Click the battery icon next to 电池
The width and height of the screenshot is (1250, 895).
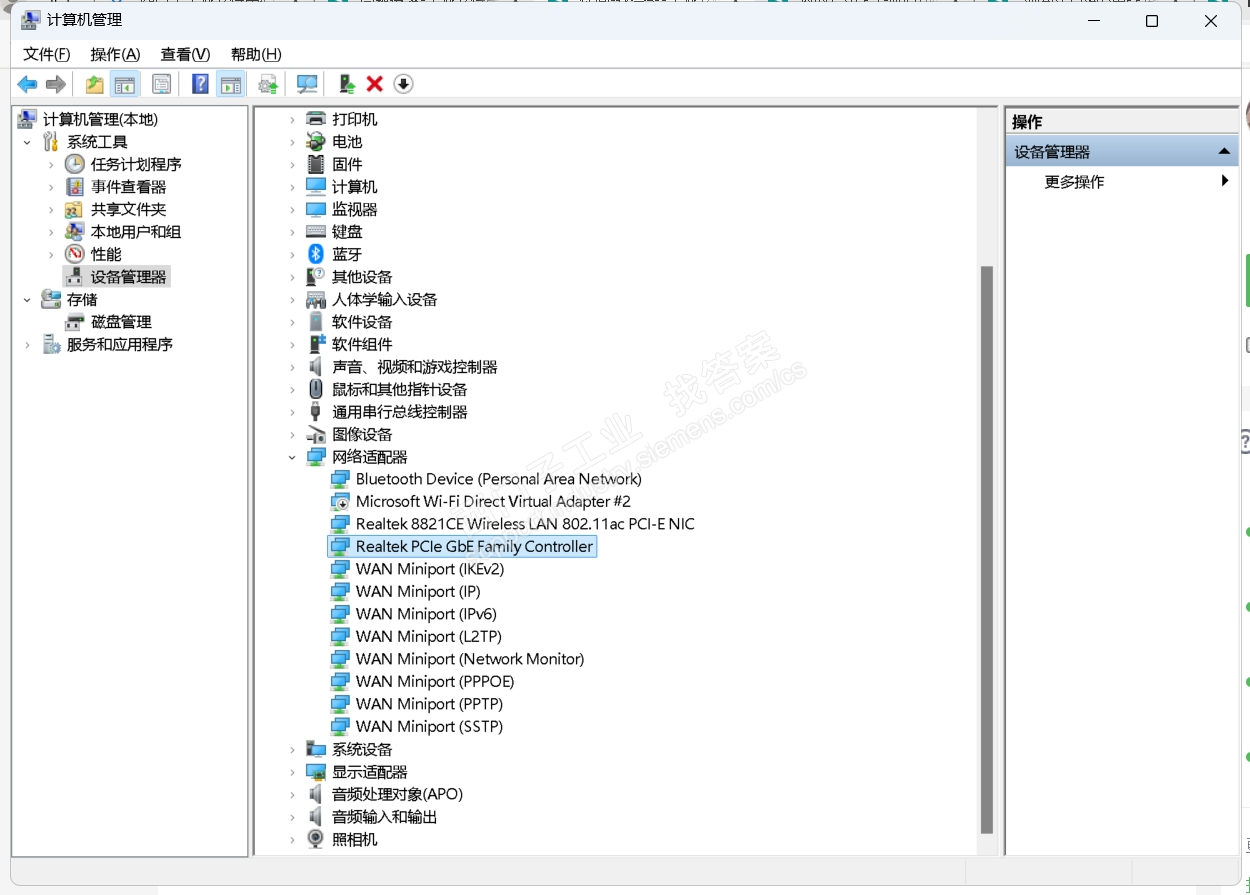point(316,141)
